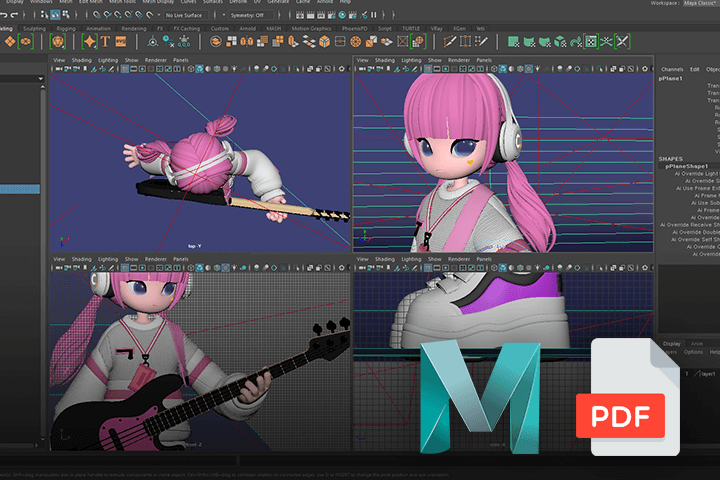
Task: Click the left panel's horizontal scrollbar
Action: 18,445
